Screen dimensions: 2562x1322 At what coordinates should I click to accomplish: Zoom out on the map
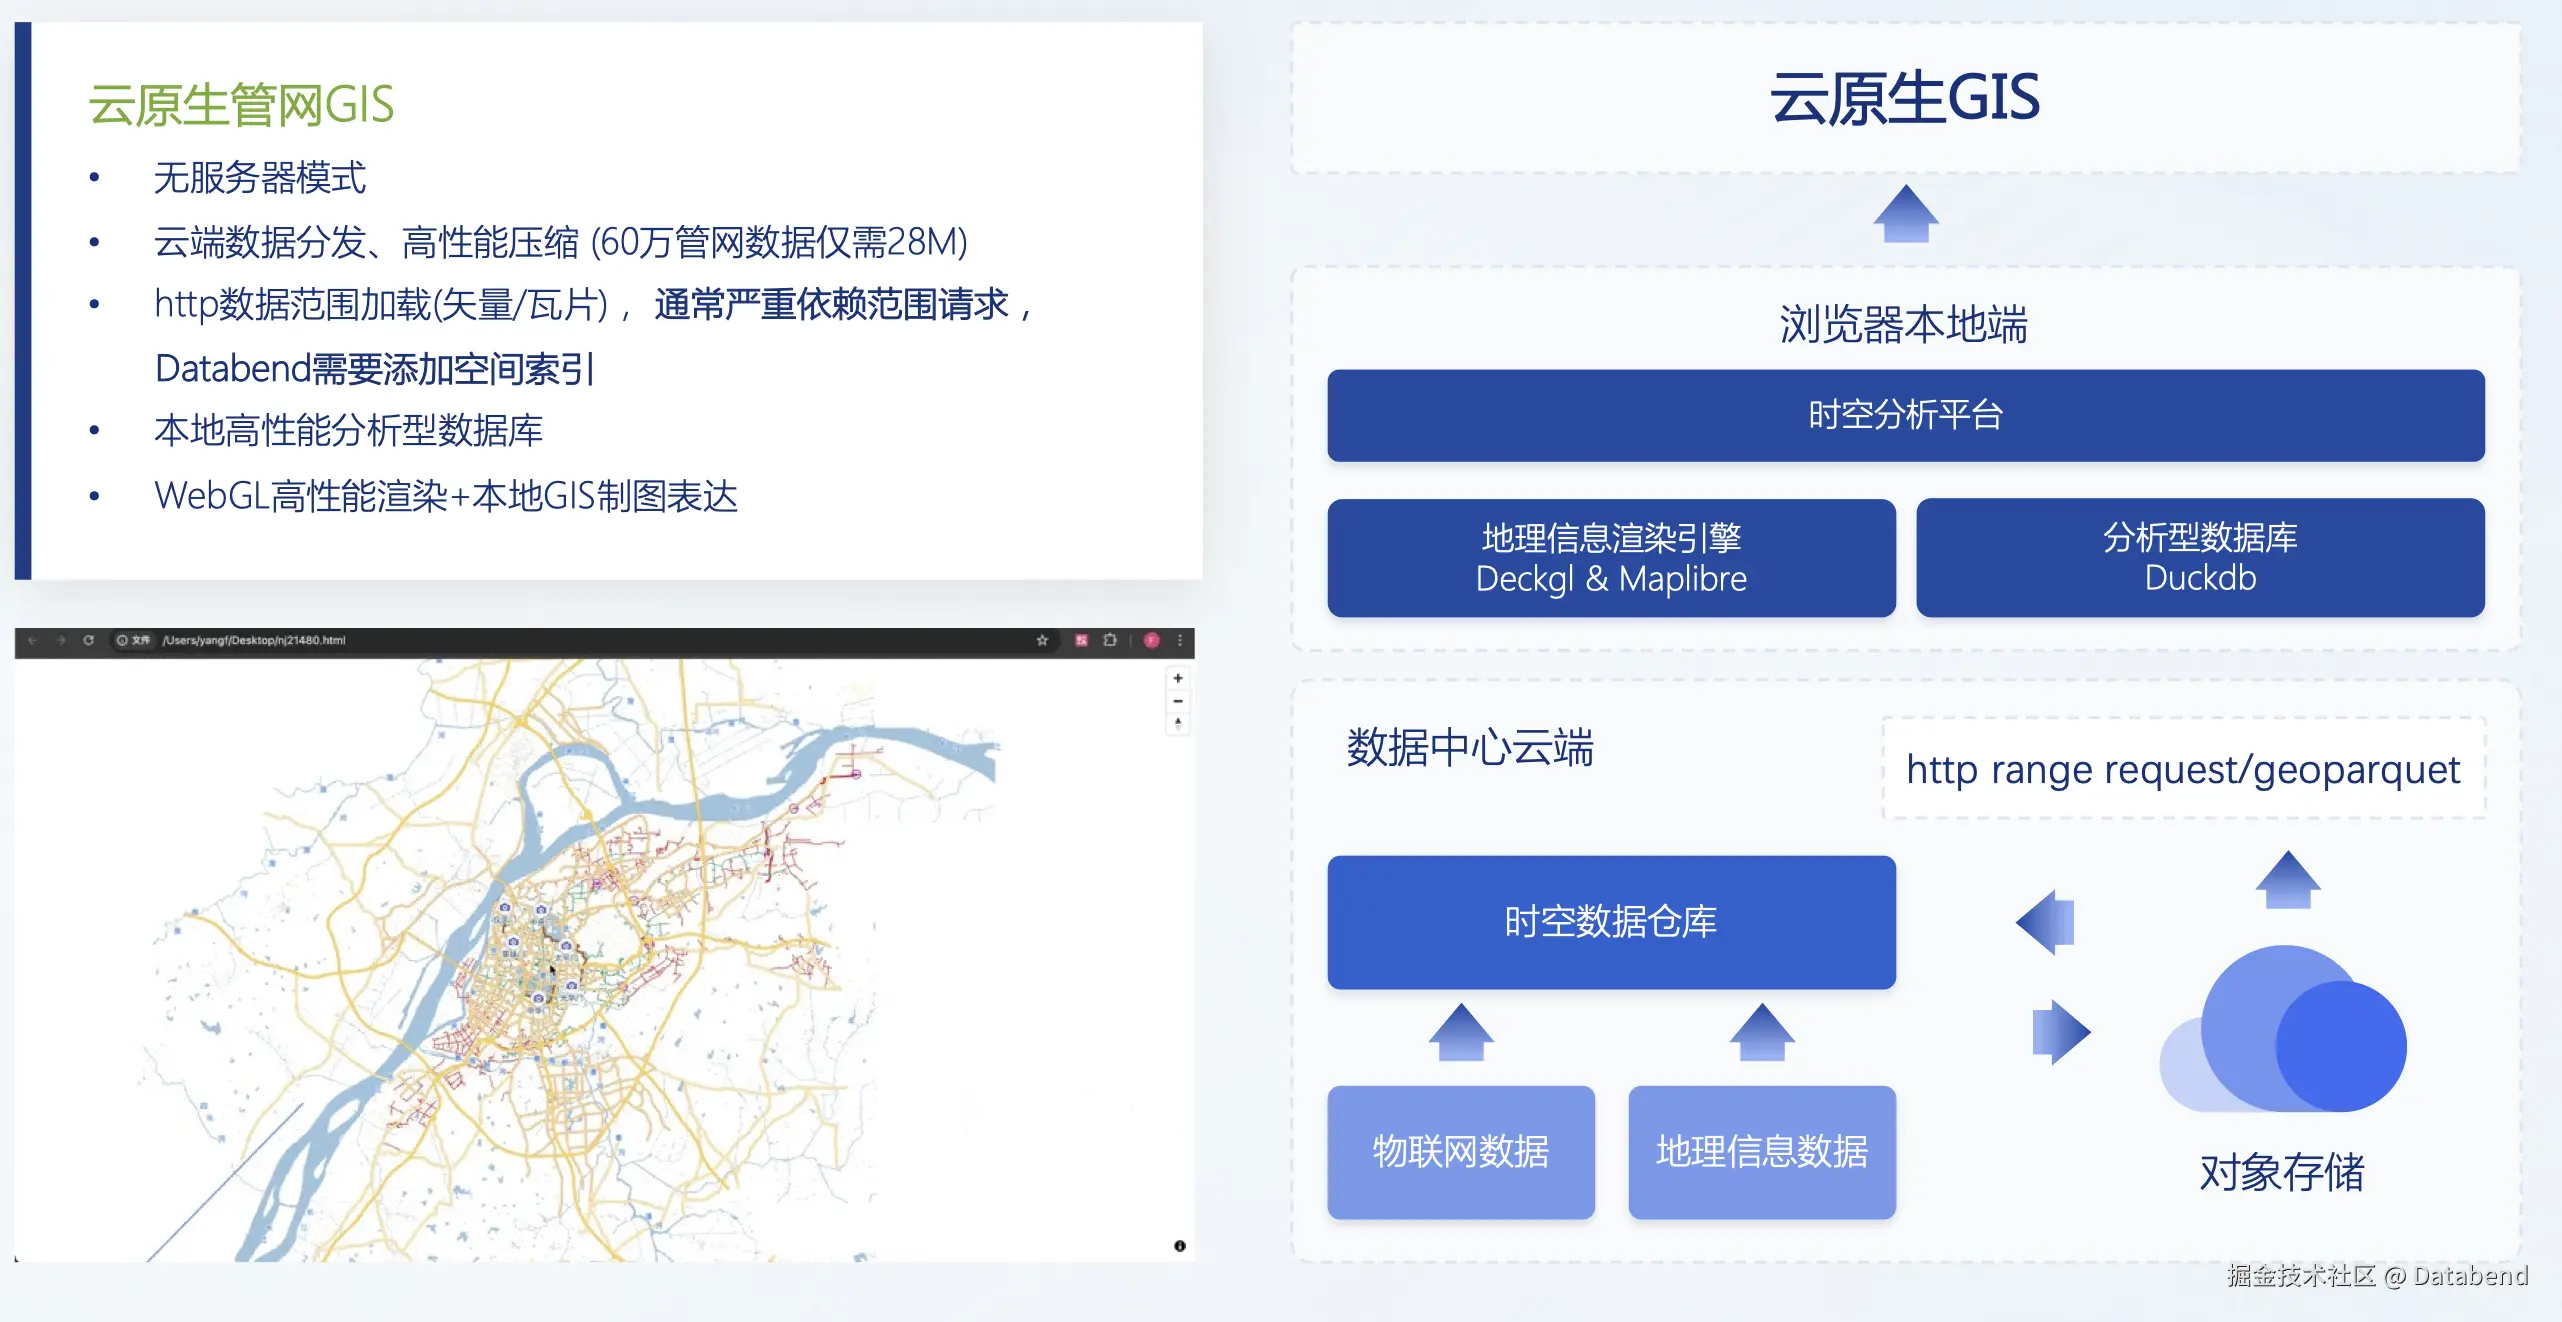pyautogui.click(x=1178, y=701)
